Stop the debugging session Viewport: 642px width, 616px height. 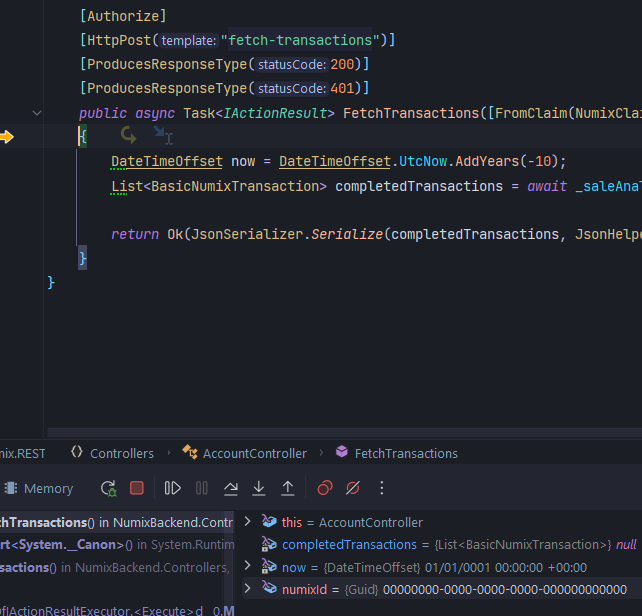coord(137,488)
